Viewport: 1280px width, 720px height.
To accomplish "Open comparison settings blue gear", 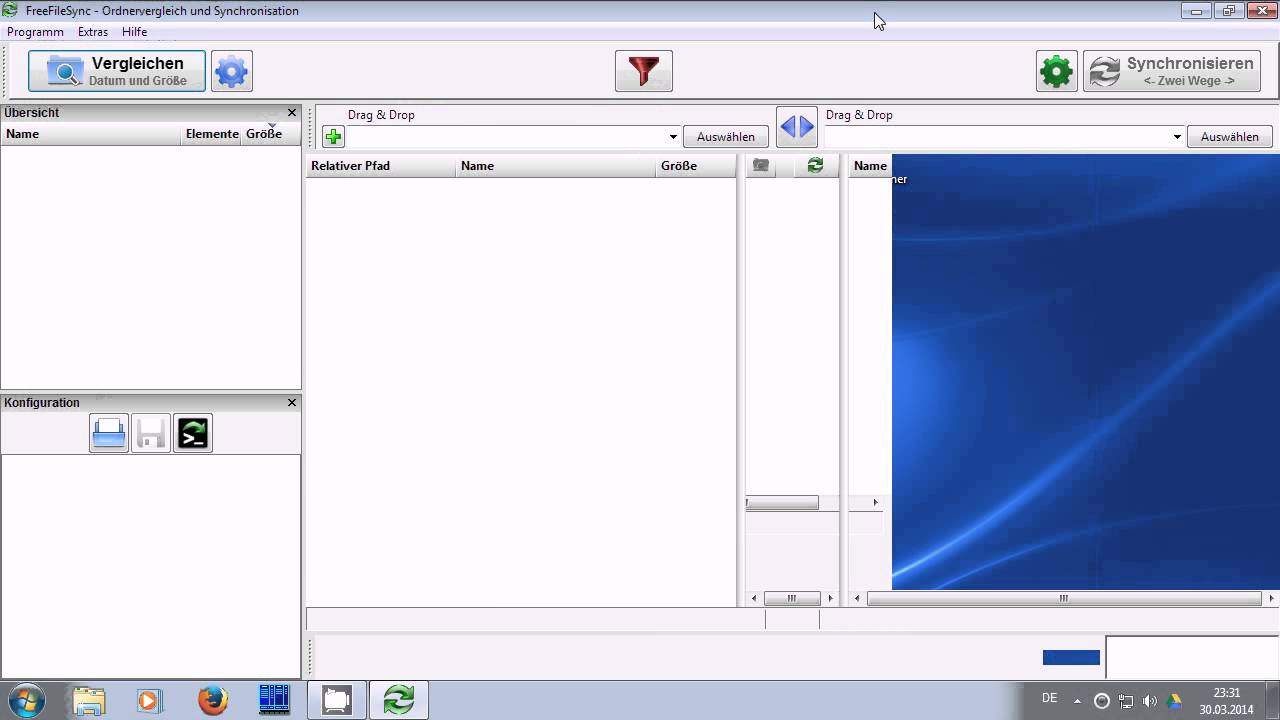I will (x=232, y=71).
